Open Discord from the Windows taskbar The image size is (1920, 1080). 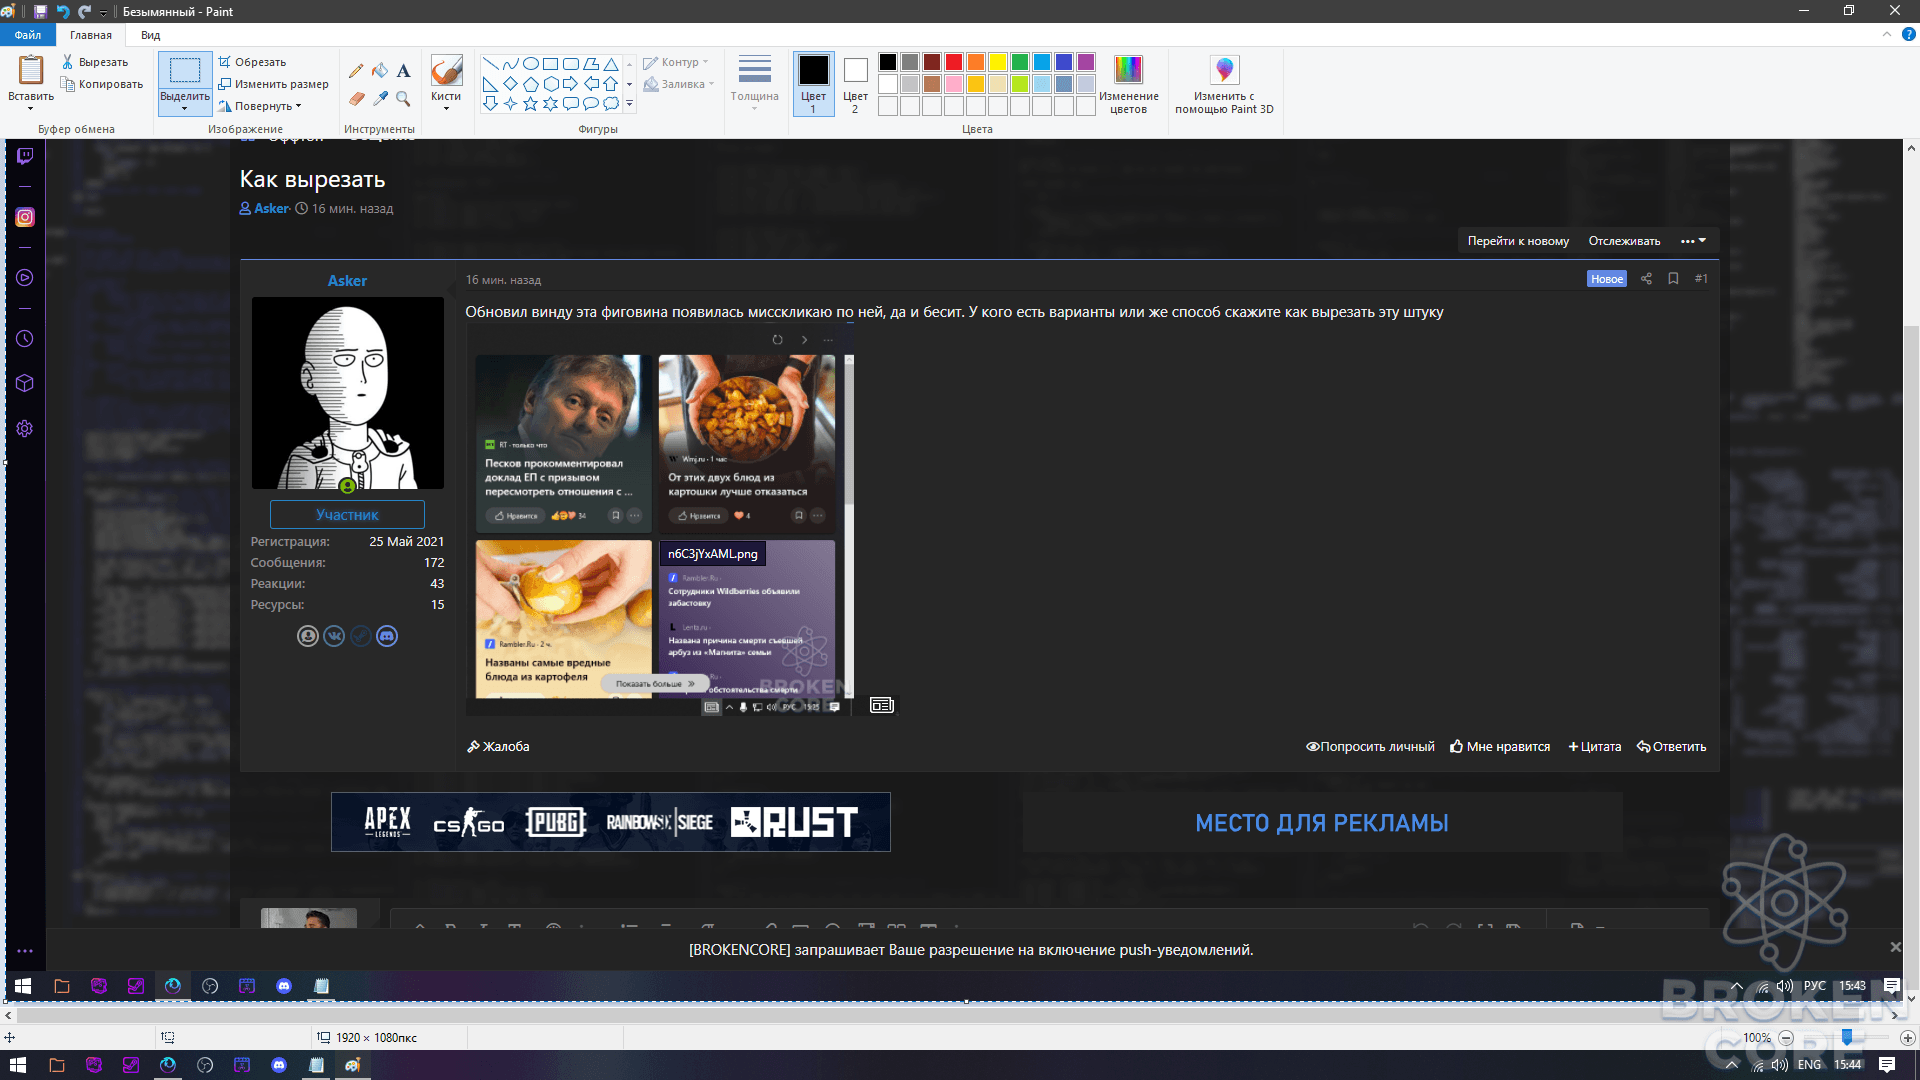[x=279, y=1065]
